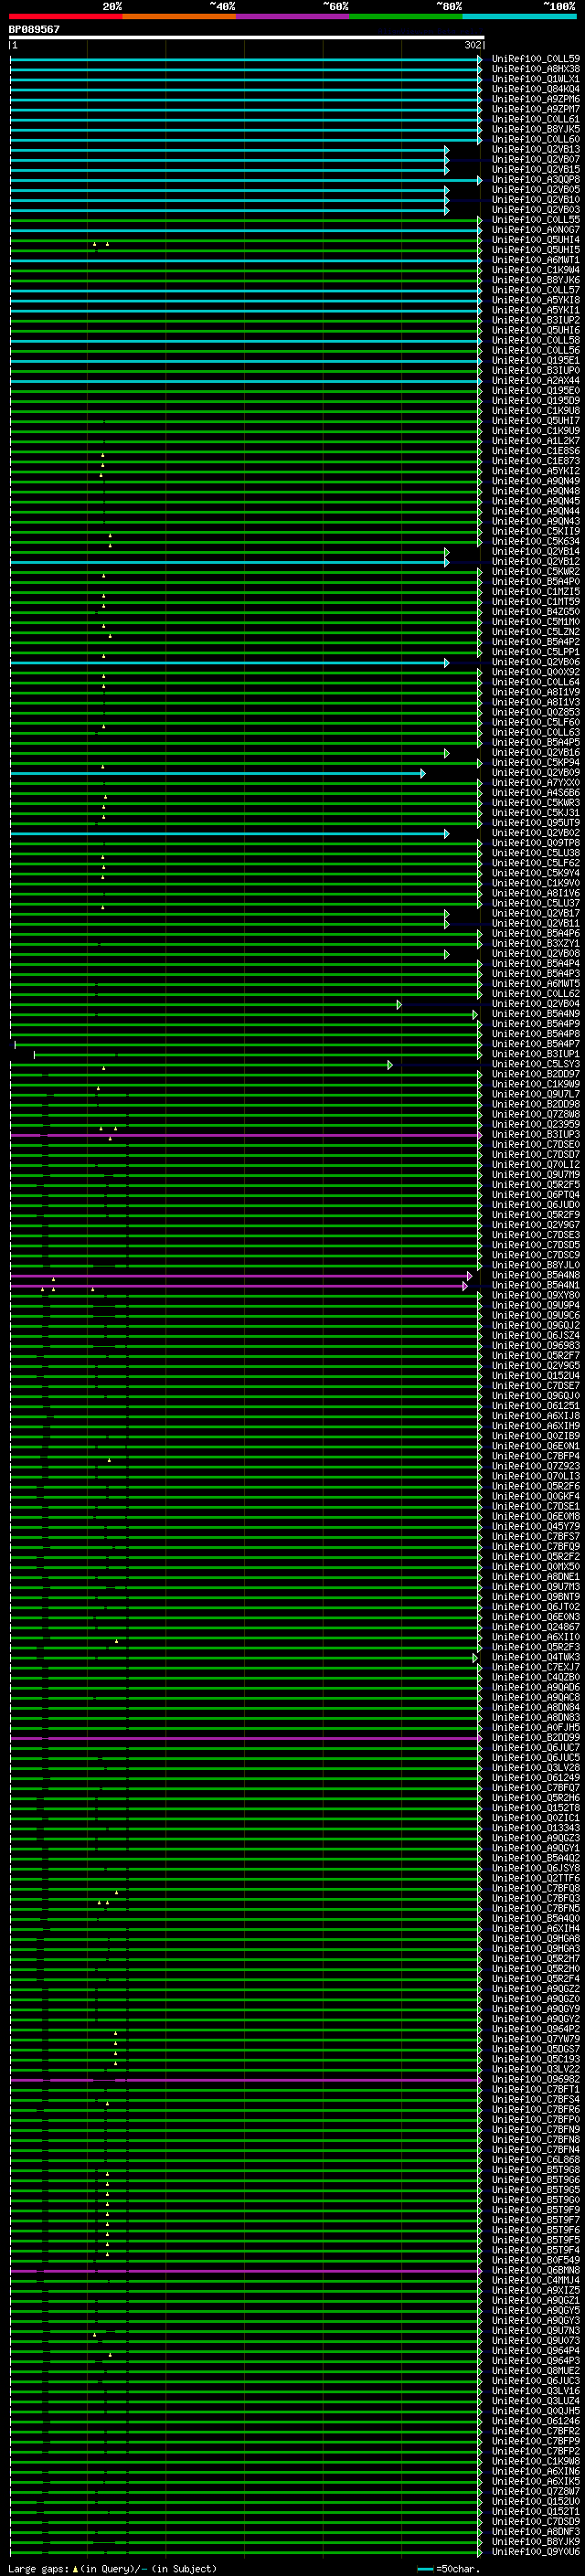
Task: Click label UniRef100_B5A4N8
Action: (x=535, y=1276)
